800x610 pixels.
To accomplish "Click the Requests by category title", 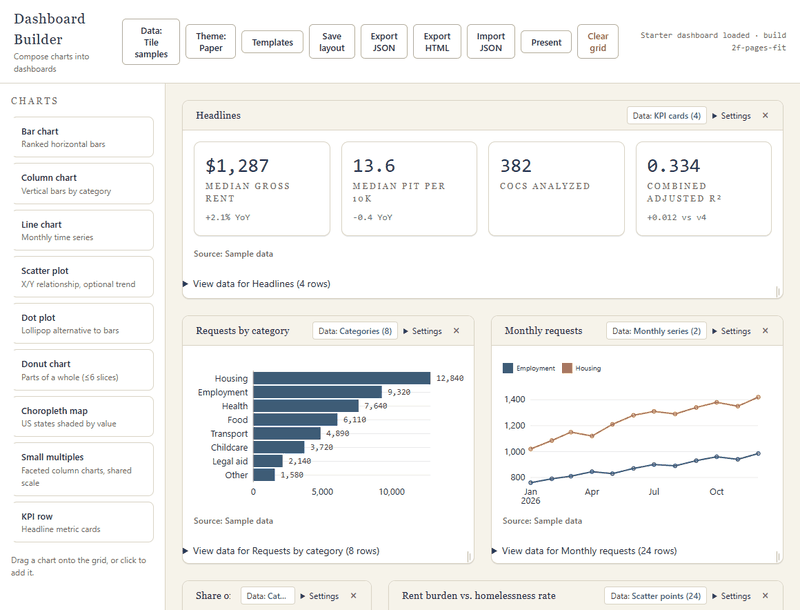I will pyautogui.click(x=242, y=331).
